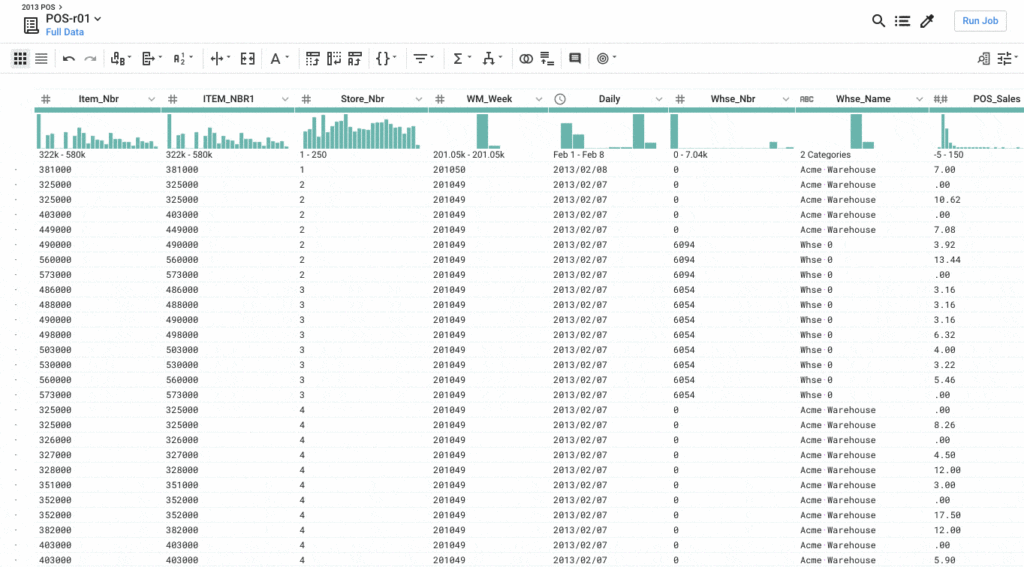Open the display options sliders icon
This screenshot has width=1024, height=567.
tap(1008, 59)
